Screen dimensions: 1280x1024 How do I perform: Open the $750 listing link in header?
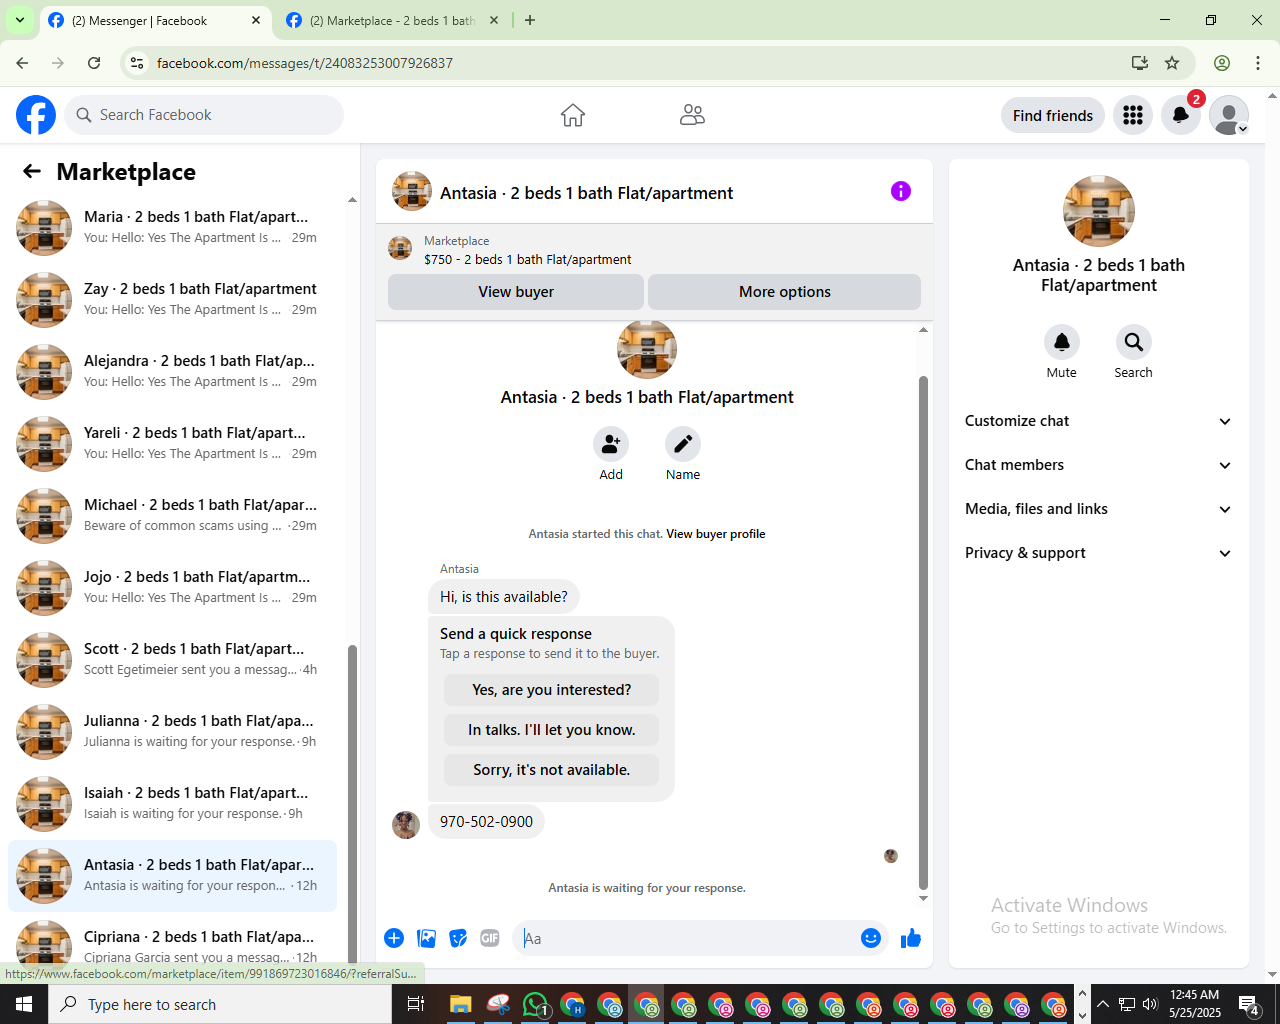(527, 259)
